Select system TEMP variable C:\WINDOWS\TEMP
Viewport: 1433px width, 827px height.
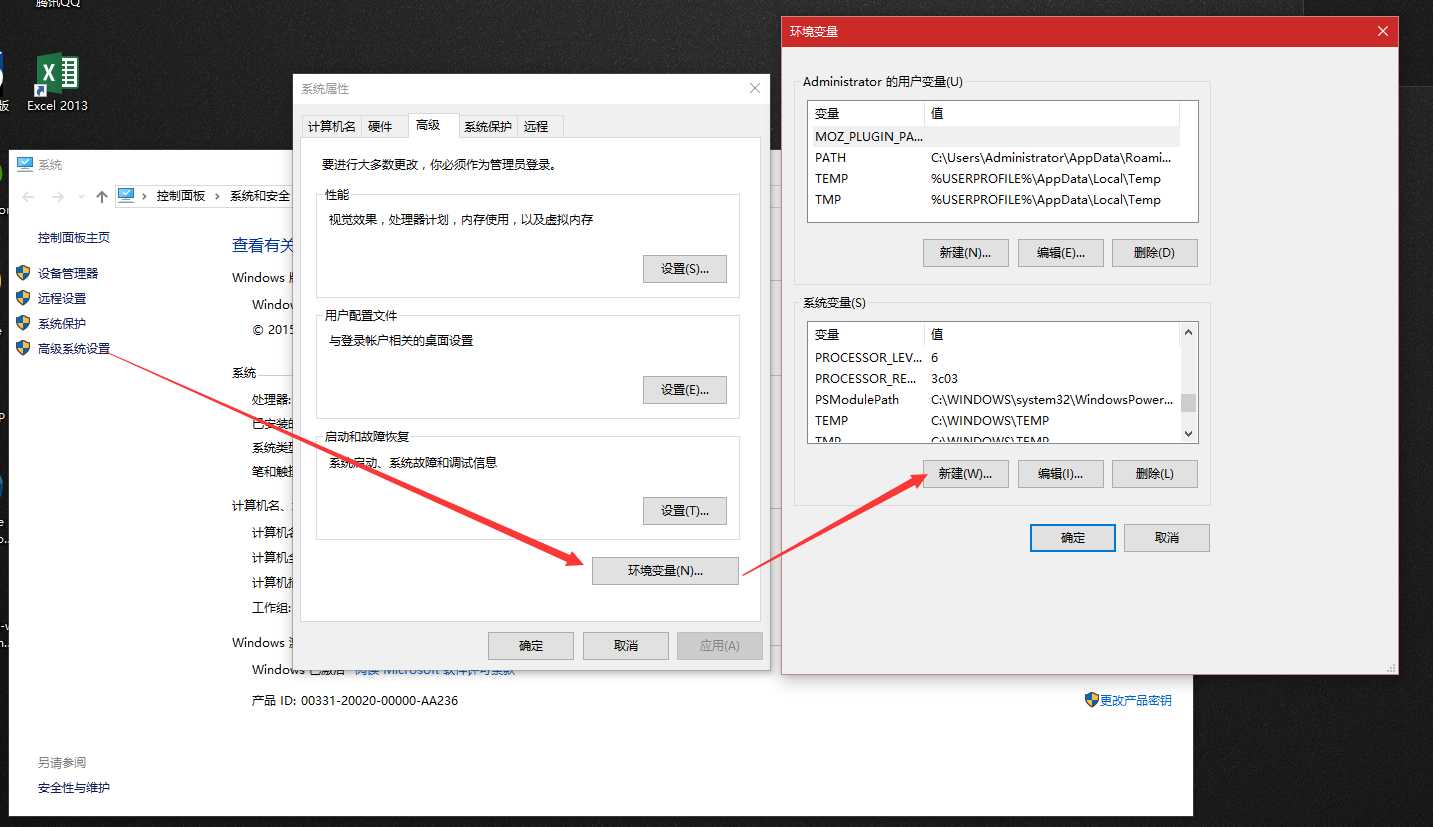[x=994, y=420]
